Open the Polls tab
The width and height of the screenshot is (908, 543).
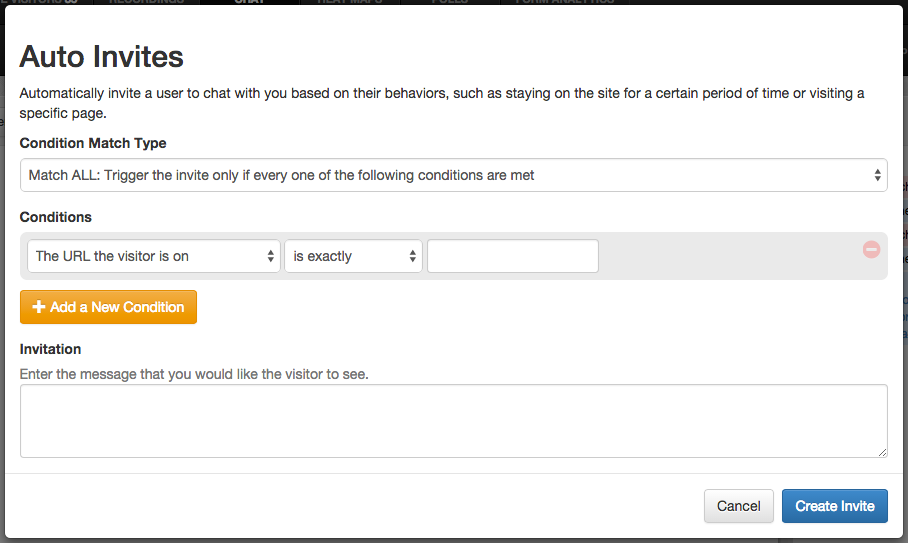tap(450, 2)
